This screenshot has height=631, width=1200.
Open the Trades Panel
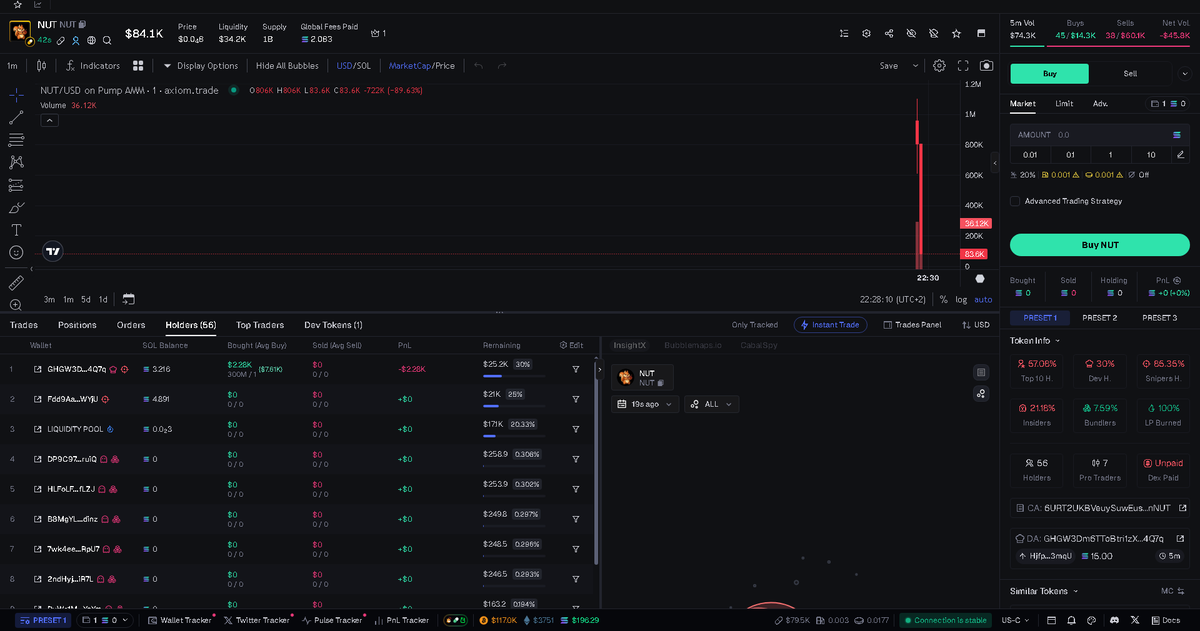click(x=911, y=325)
